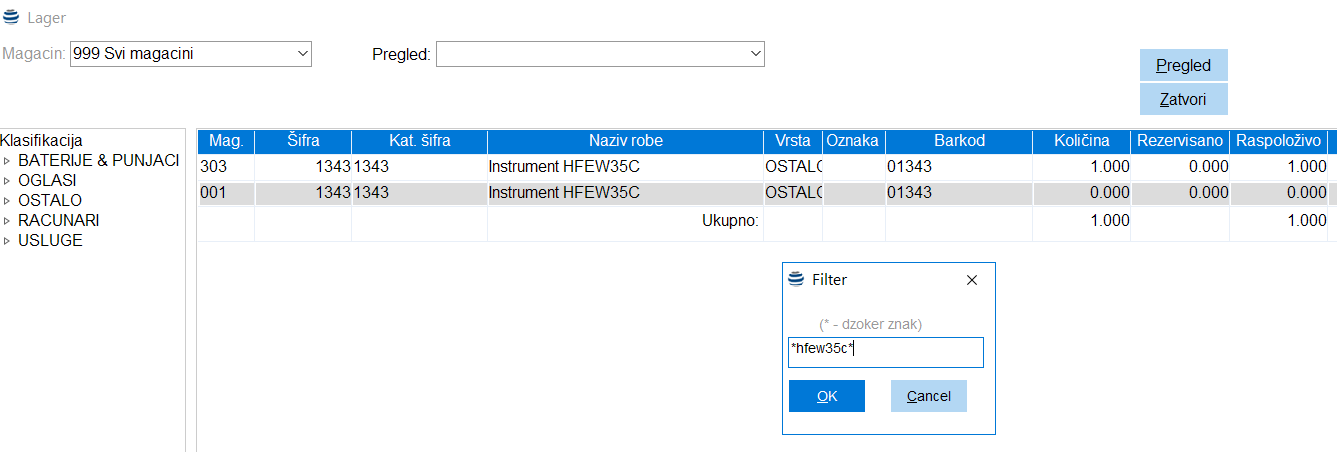The height and width of the screenshot is (452, 1337).
Task: Cancel the Filter dialog
Action: 928,396
